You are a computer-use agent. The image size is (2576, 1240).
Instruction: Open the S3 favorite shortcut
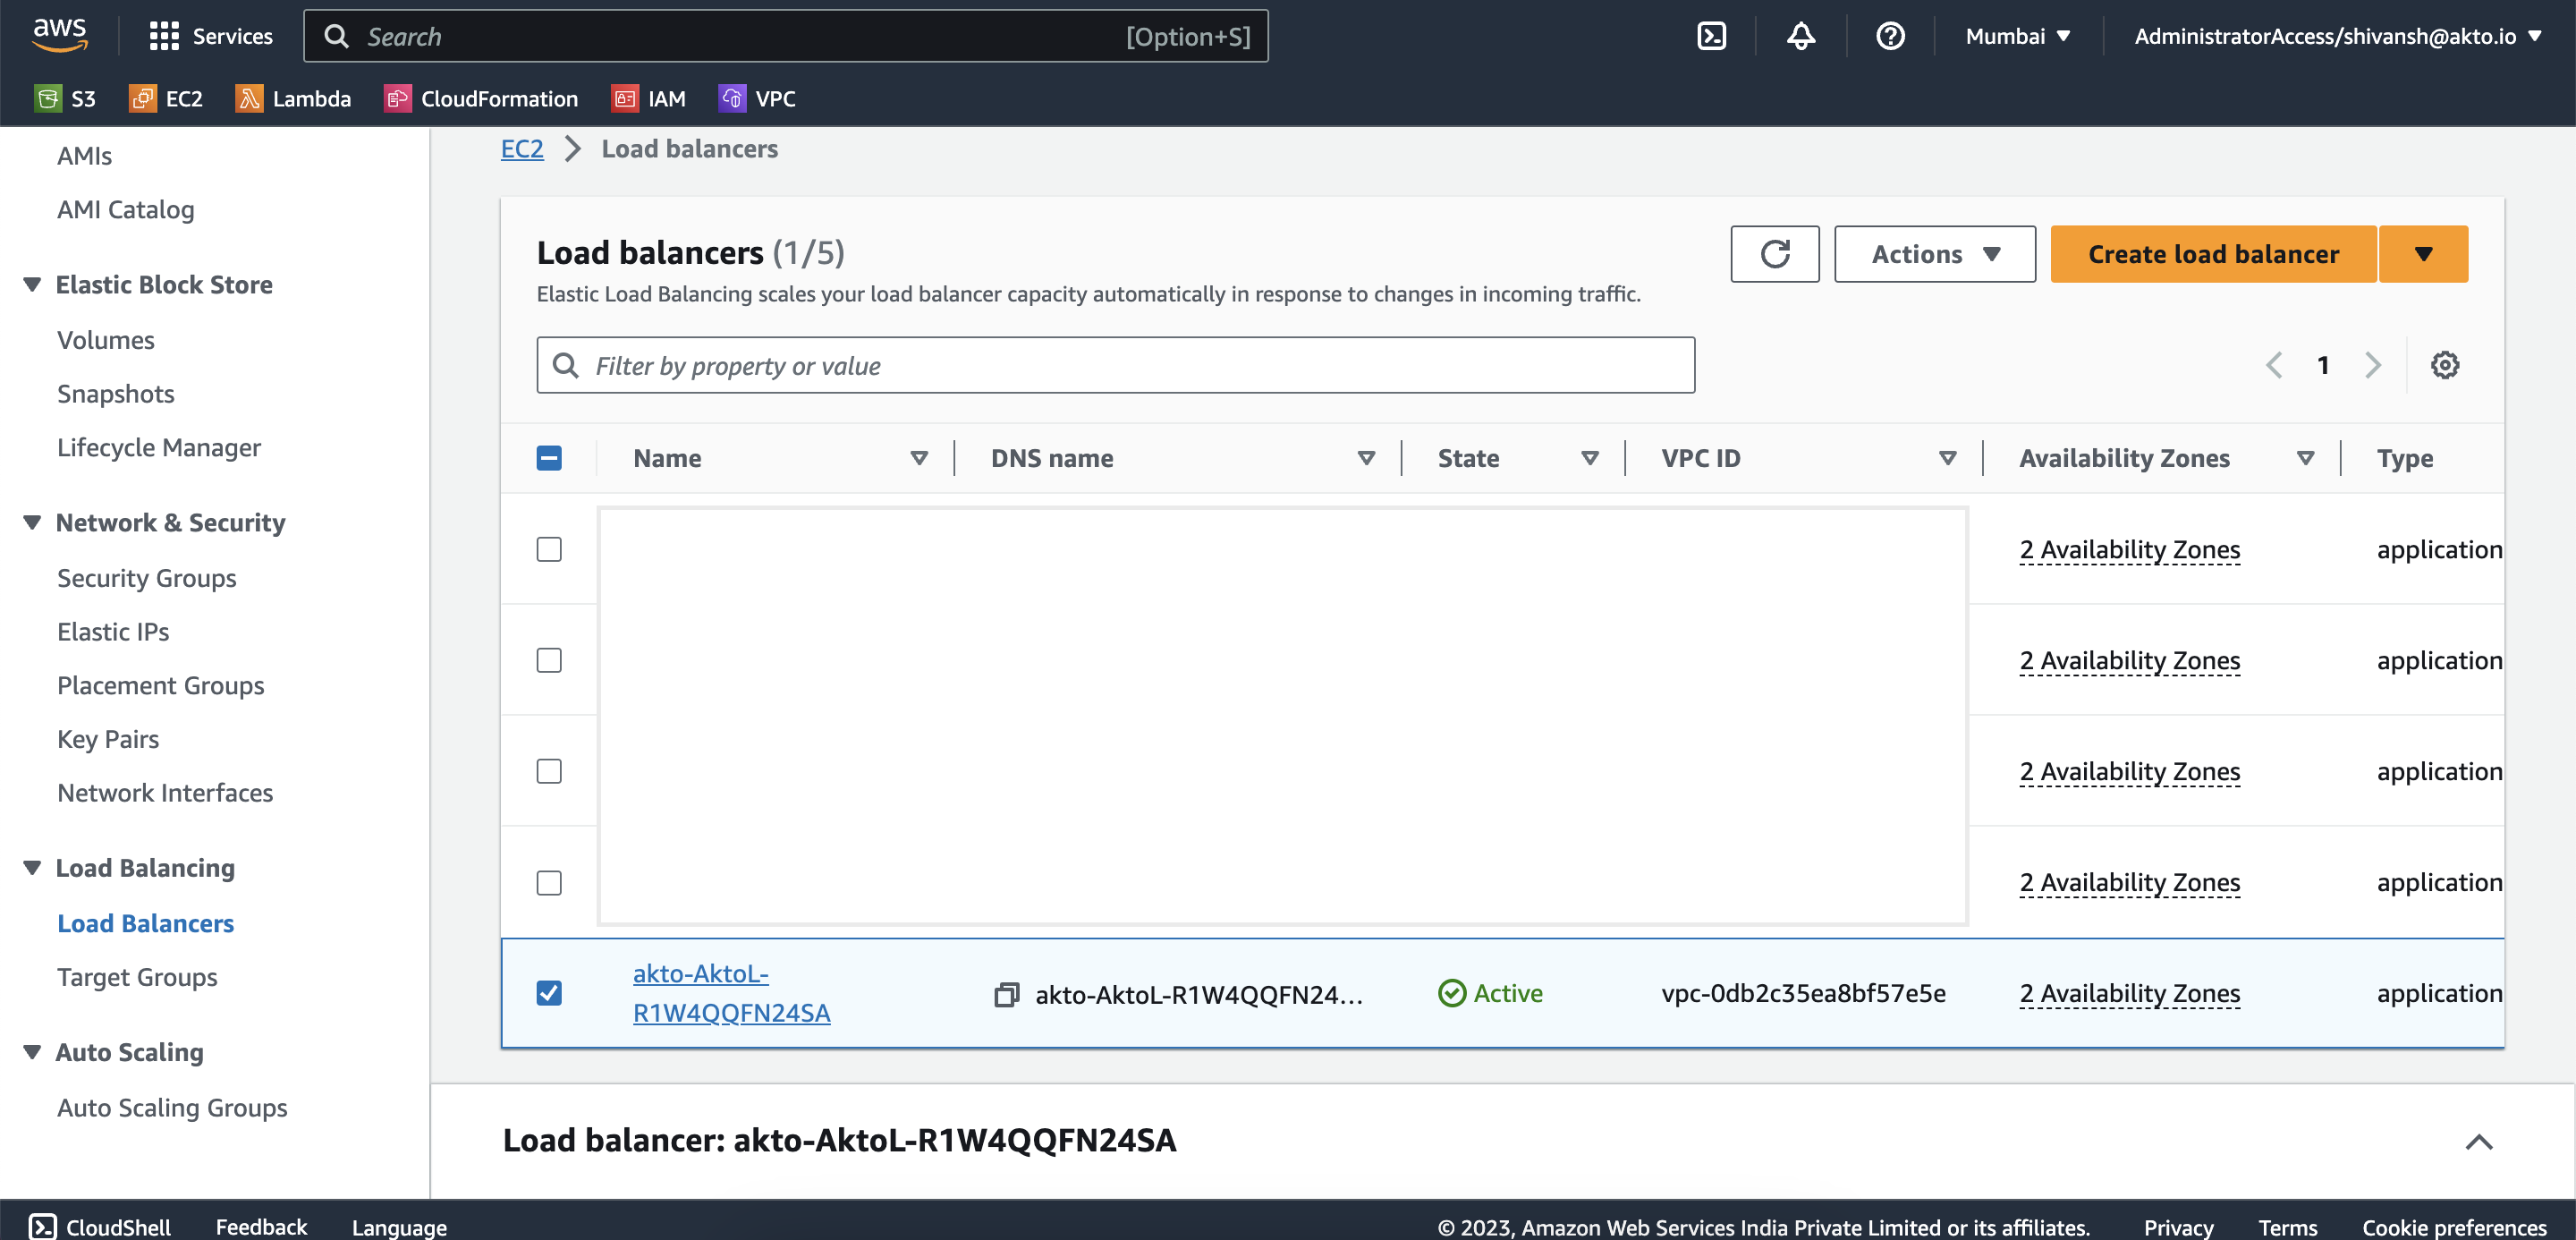(x=66, y=98)
